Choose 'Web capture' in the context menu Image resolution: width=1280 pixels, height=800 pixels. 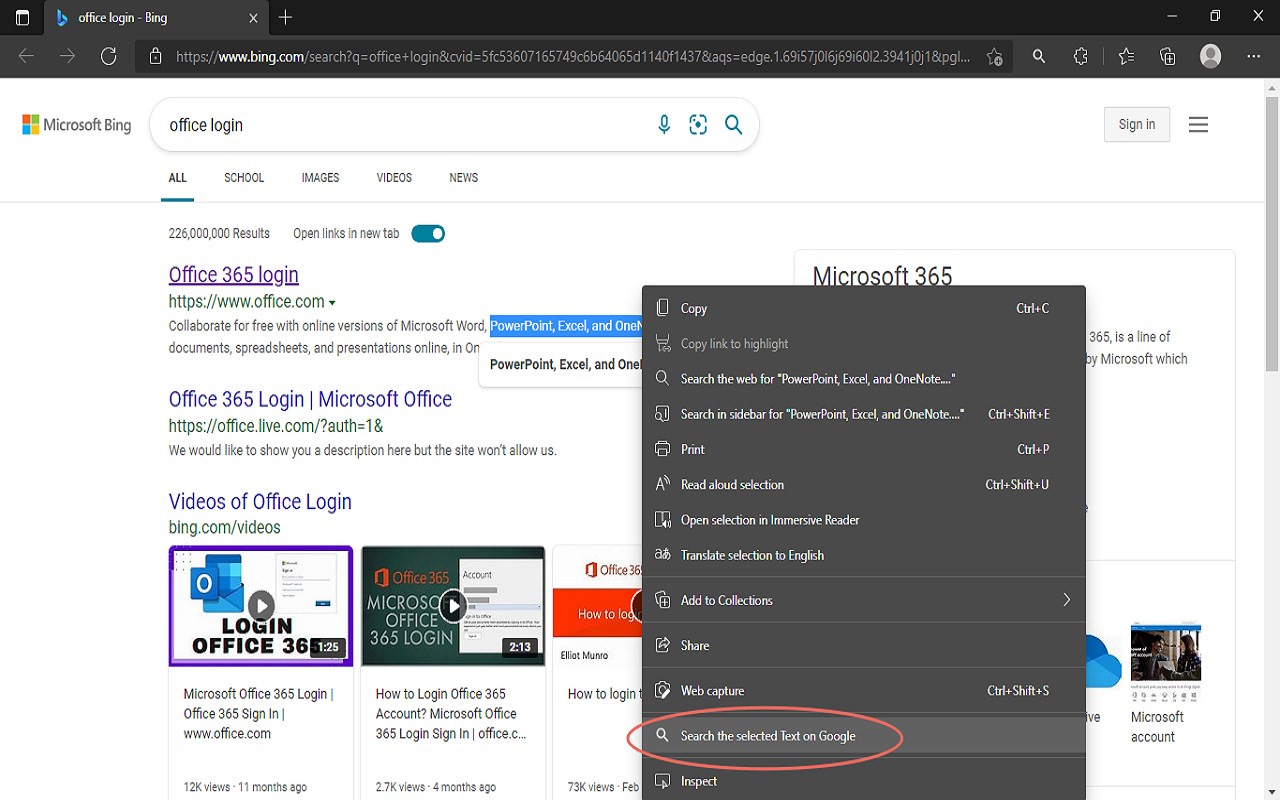pos(864,690)
